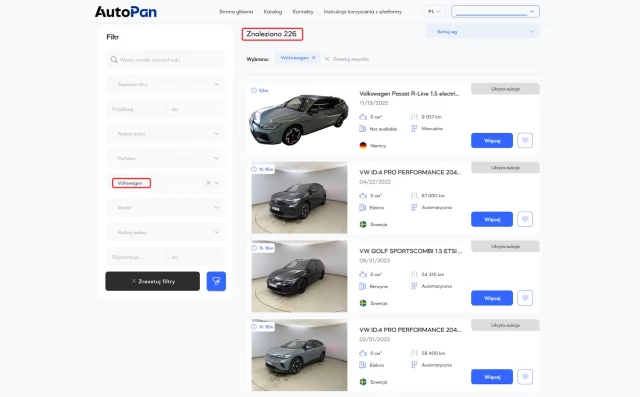Click the clock icon on Golf Sportscombi card
The width and height of the screenshot is (640, 397).
(x=254, y=248)
